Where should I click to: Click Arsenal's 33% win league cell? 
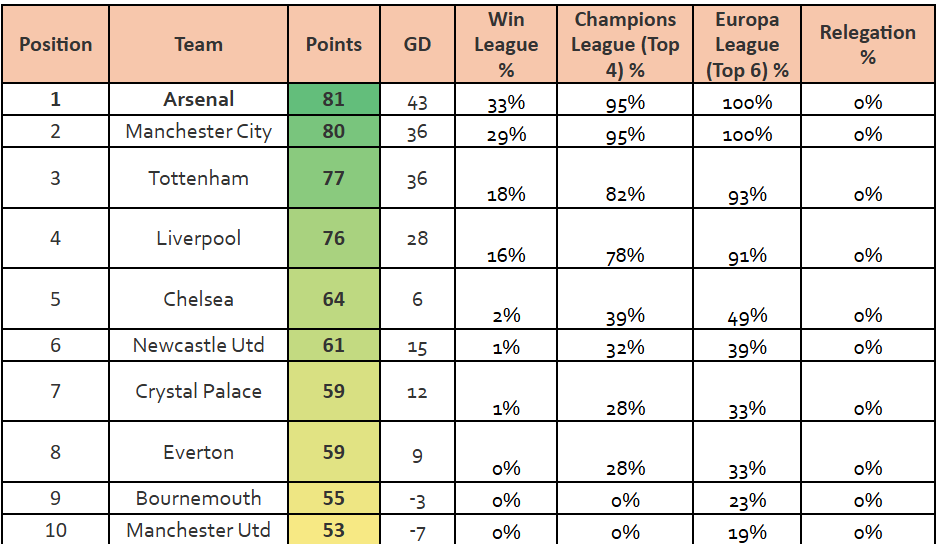pos(506,100)
